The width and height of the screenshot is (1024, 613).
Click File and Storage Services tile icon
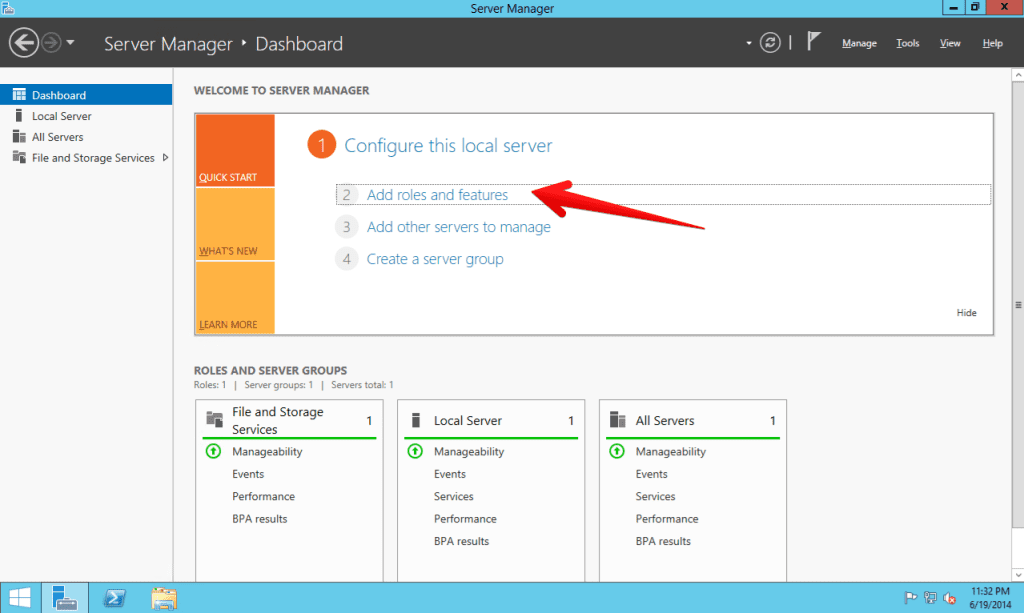tap(214, 418)
